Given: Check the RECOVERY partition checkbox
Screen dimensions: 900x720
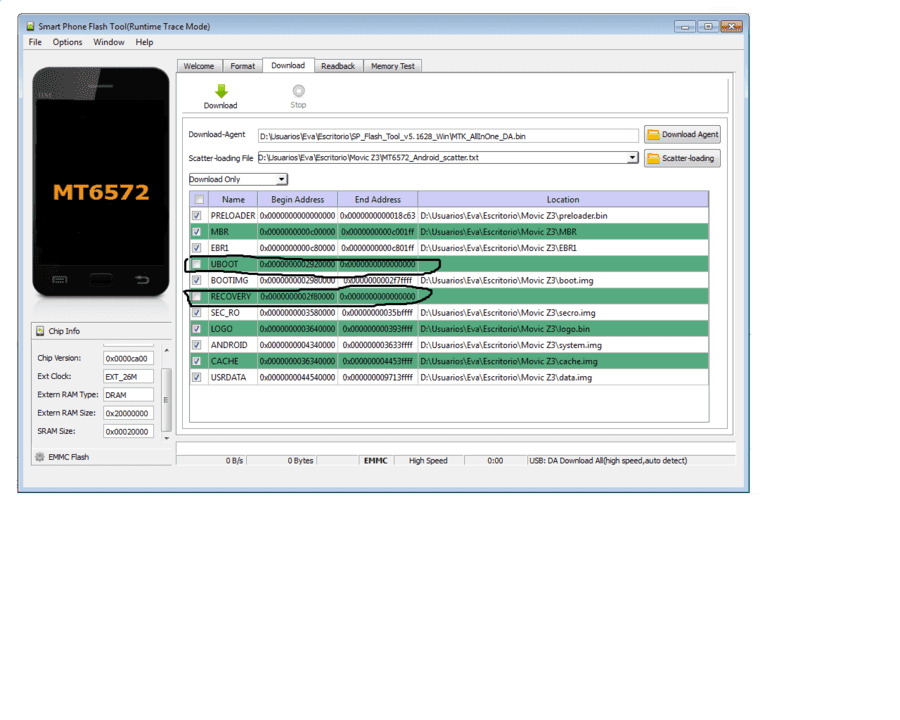Looking at the screenshot, I should (197, 296).
